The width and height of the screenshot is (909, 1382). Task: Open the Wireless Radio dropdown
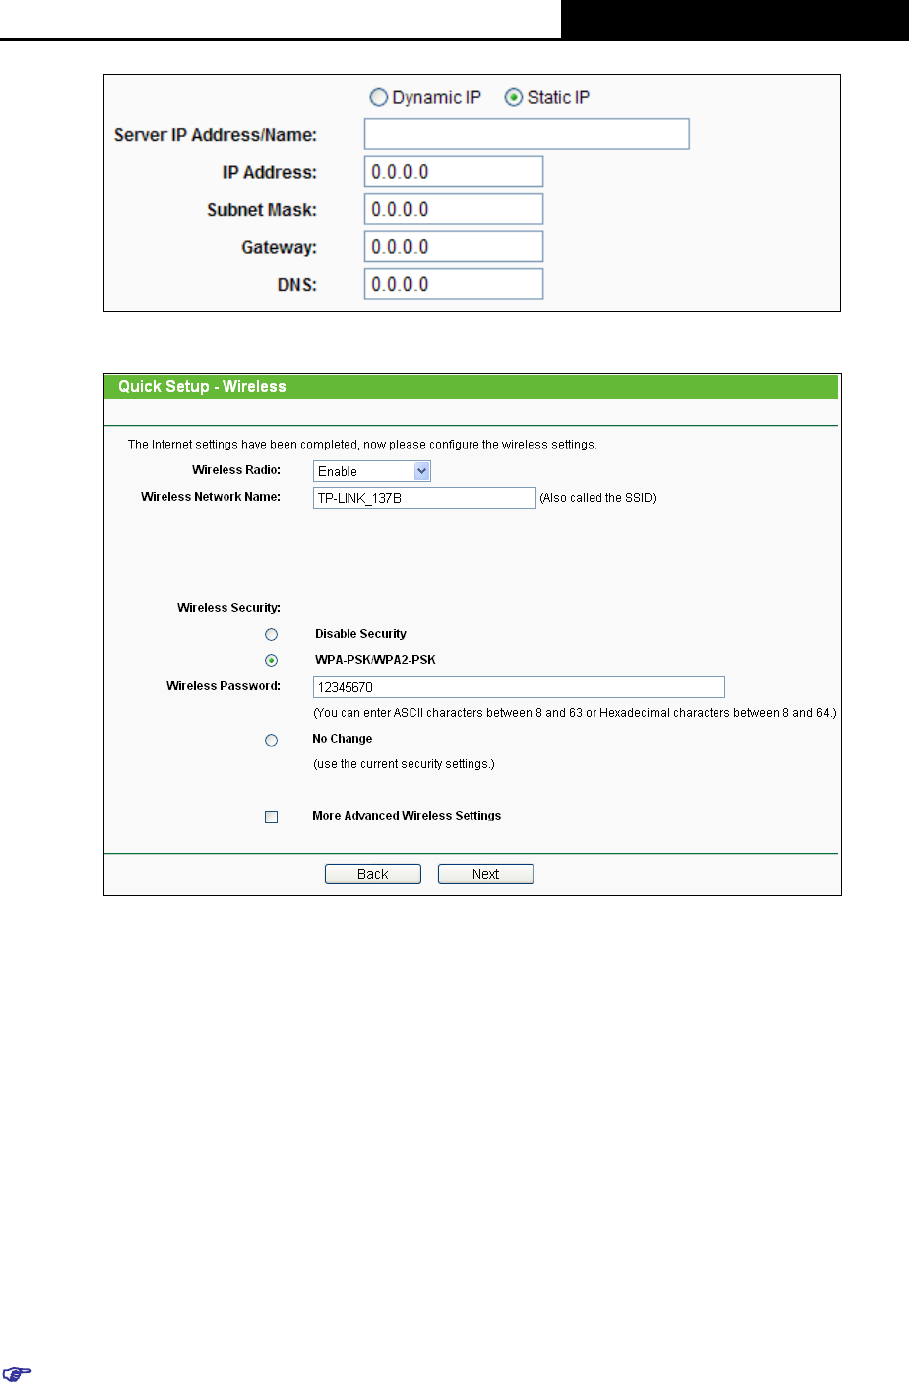click(x=372, y=471)
